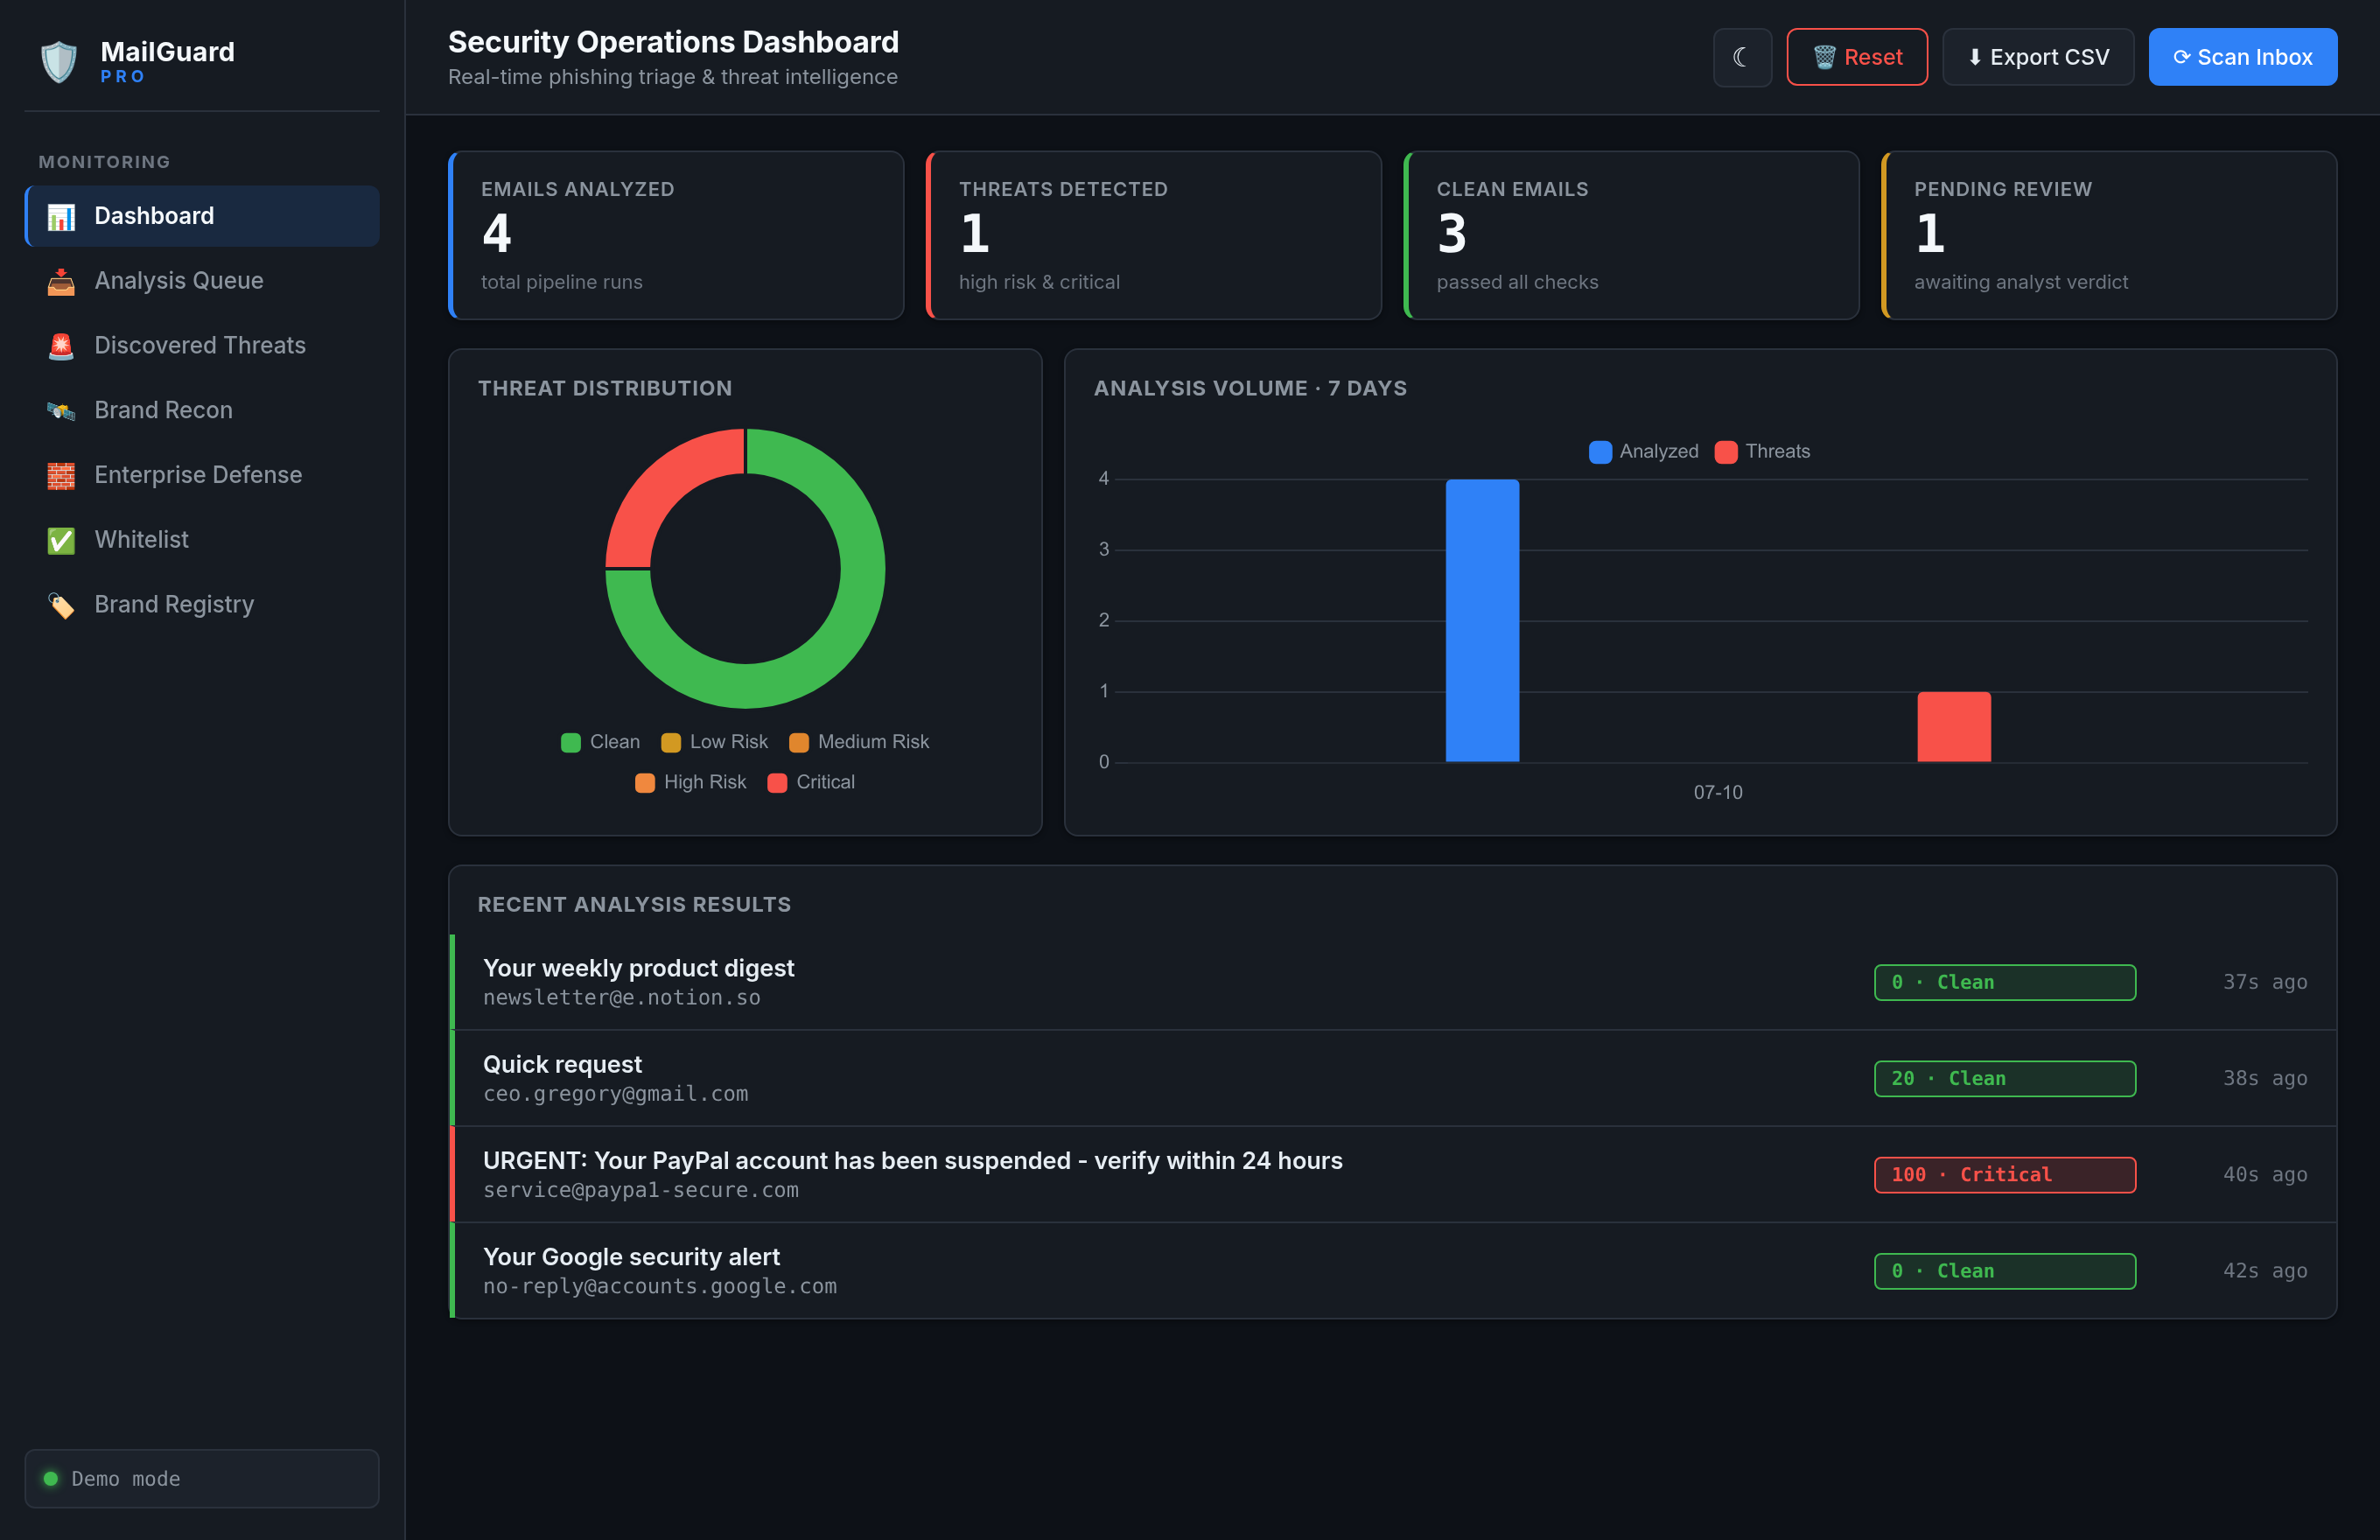Click the 07-10 date label on chart axis
The height and width of the screenshot is (1540, 2380).
pyautogui.click(x=1718, y=792)
